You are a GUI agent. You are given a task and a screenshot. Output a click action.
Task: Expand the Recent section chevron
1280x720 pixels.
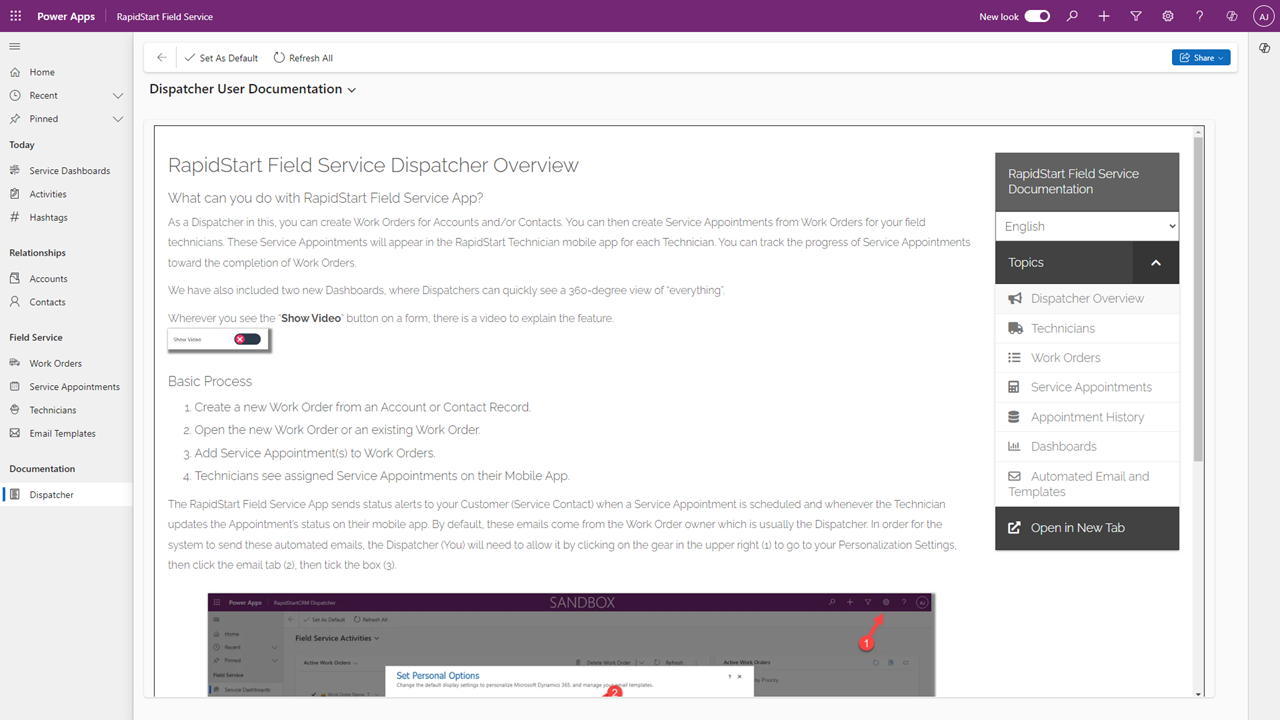[118, 96]
